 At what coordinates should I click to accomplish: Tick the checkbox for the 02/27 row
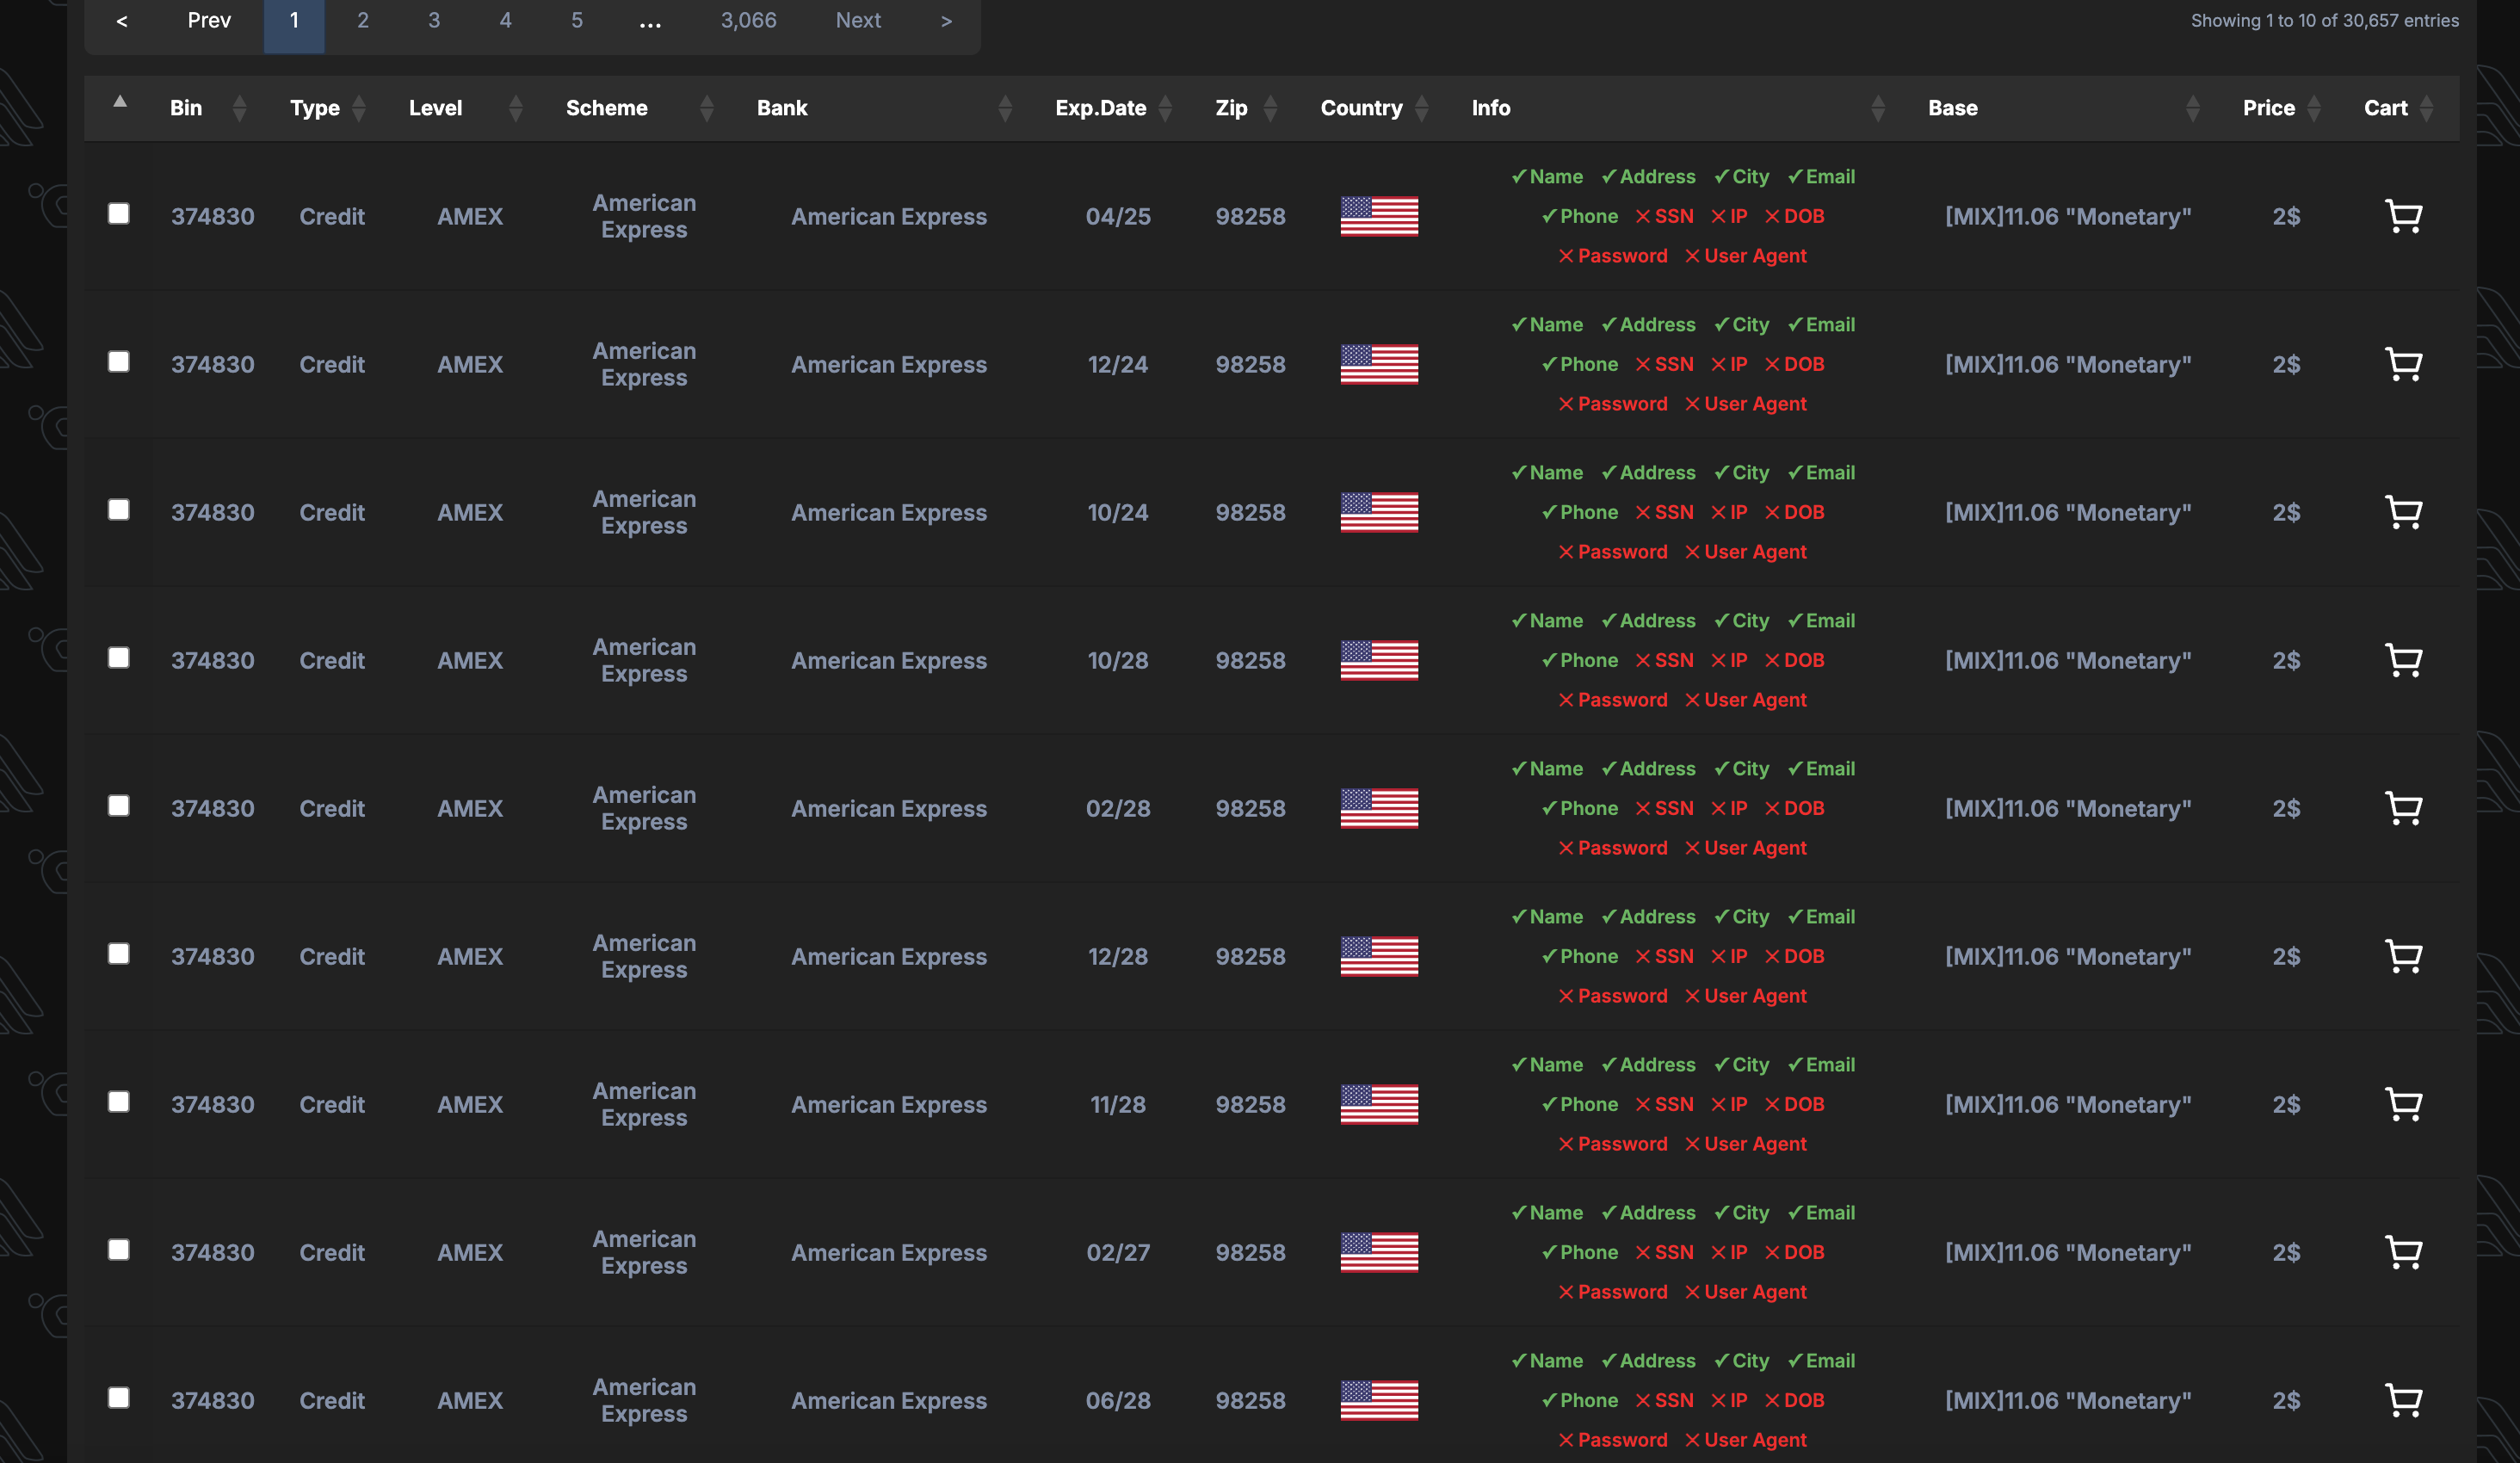coord(119,1250)
